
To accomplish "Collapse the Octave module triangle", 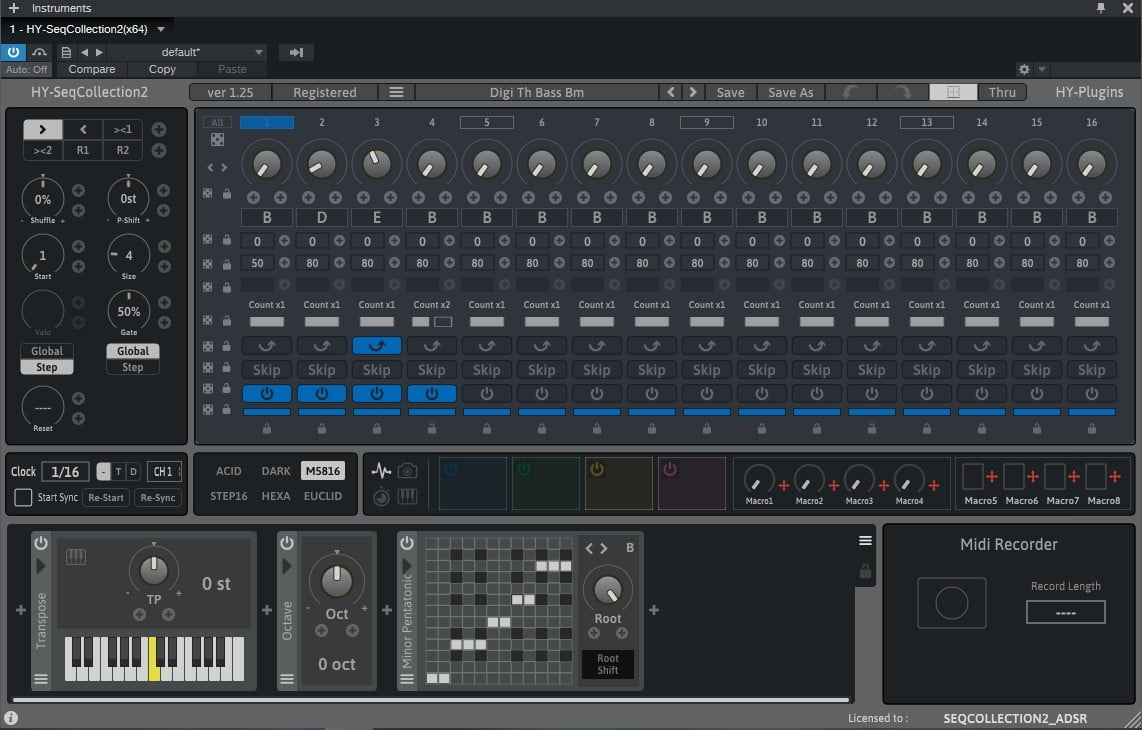I will pyautogui.click(x=287, y=566).
